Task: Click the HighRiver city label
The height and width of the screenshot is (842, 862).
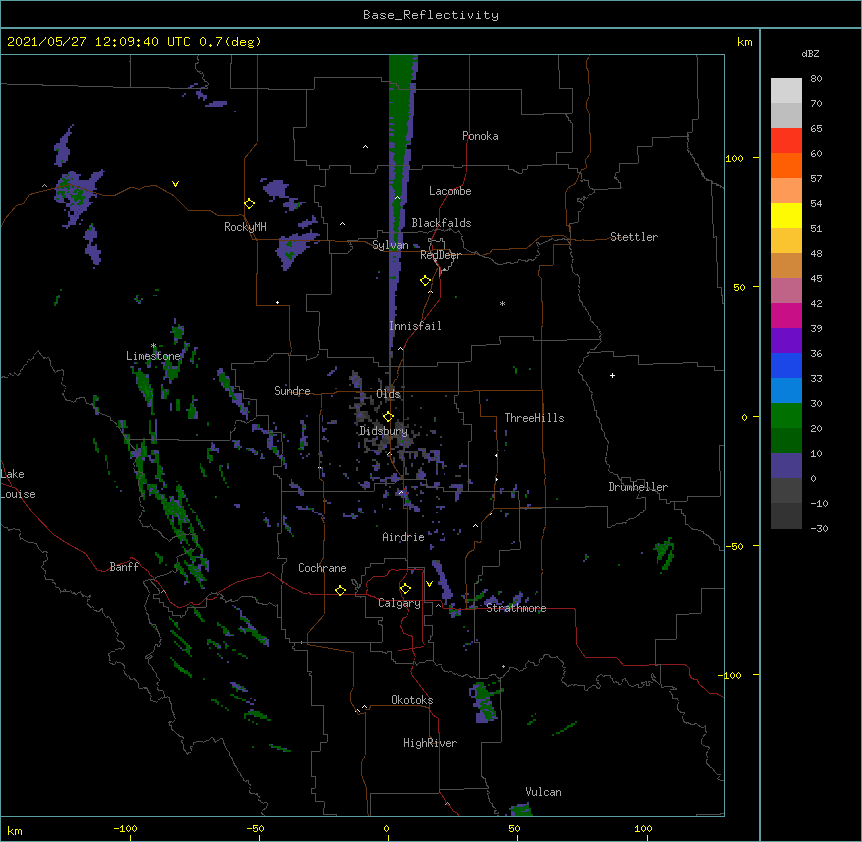Action: pyautogui.click(x=430, y=743)
